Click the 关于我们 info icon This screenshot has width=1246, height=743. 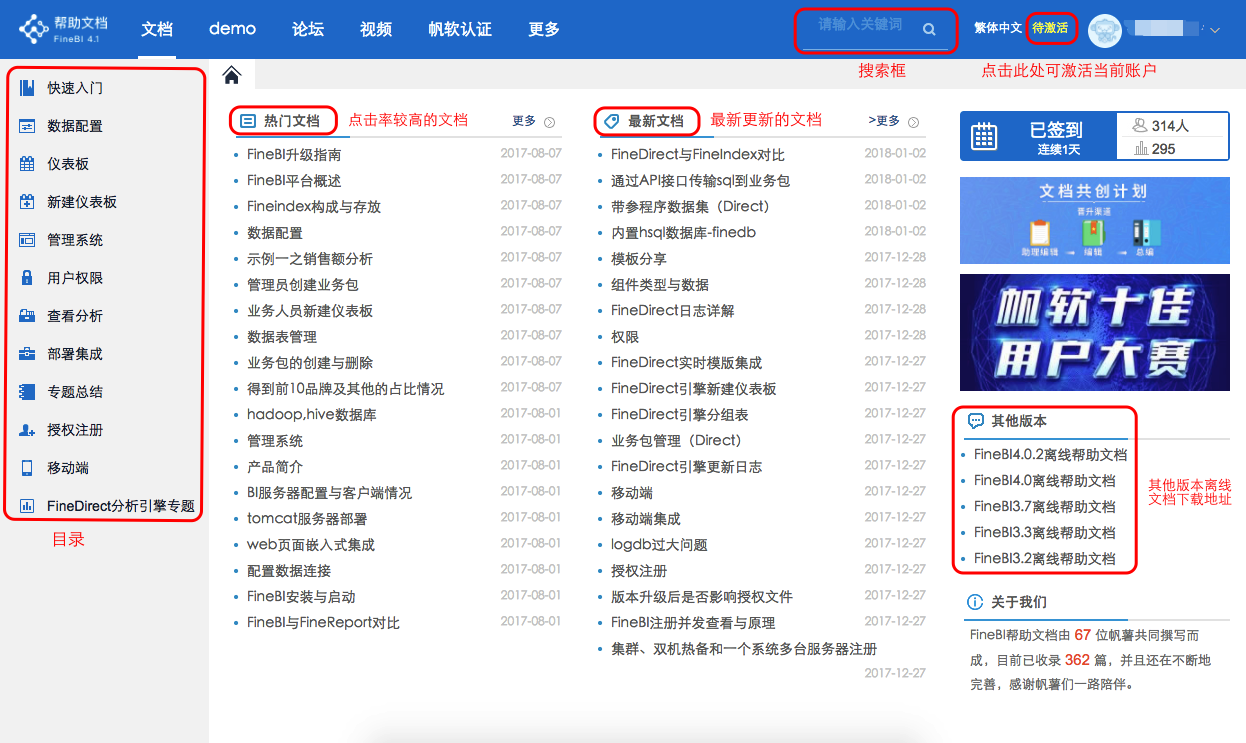click(975, 602)
